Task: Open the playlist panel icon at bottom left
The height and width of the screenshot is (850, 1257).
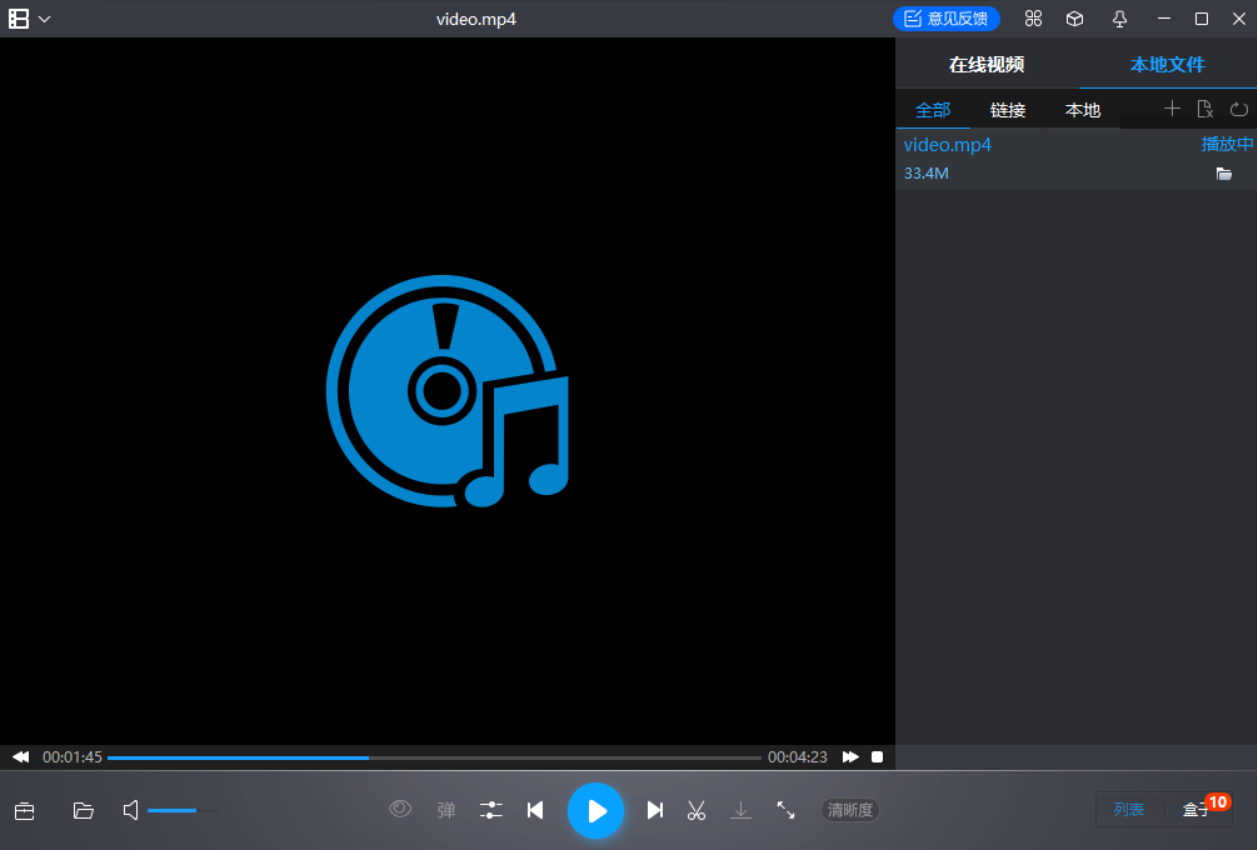Action: click(24, 810)
